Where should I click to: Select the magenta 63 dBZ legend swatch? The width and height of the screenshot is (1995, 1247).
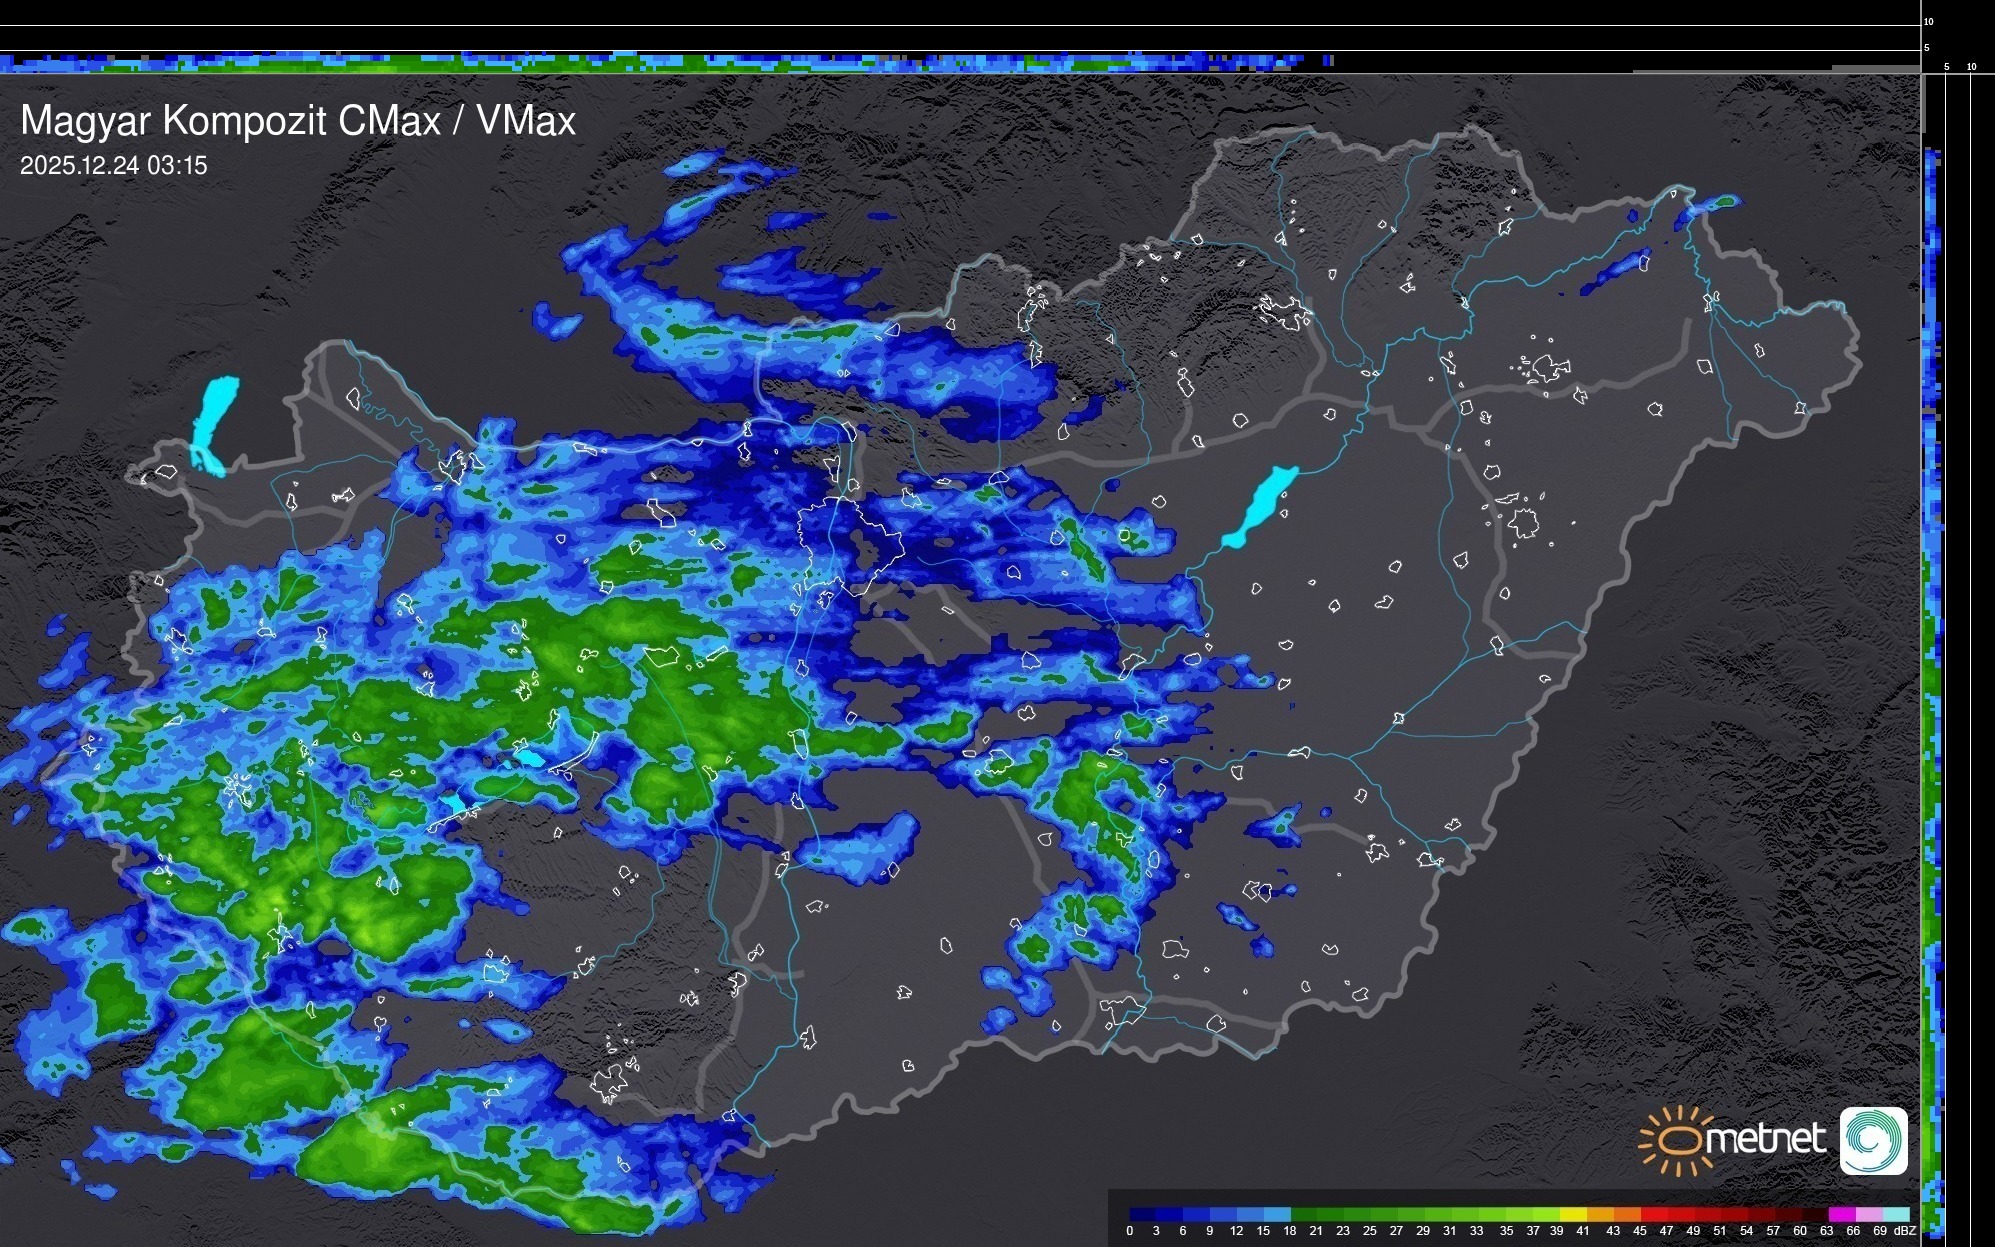[x=1842, y=1214]
